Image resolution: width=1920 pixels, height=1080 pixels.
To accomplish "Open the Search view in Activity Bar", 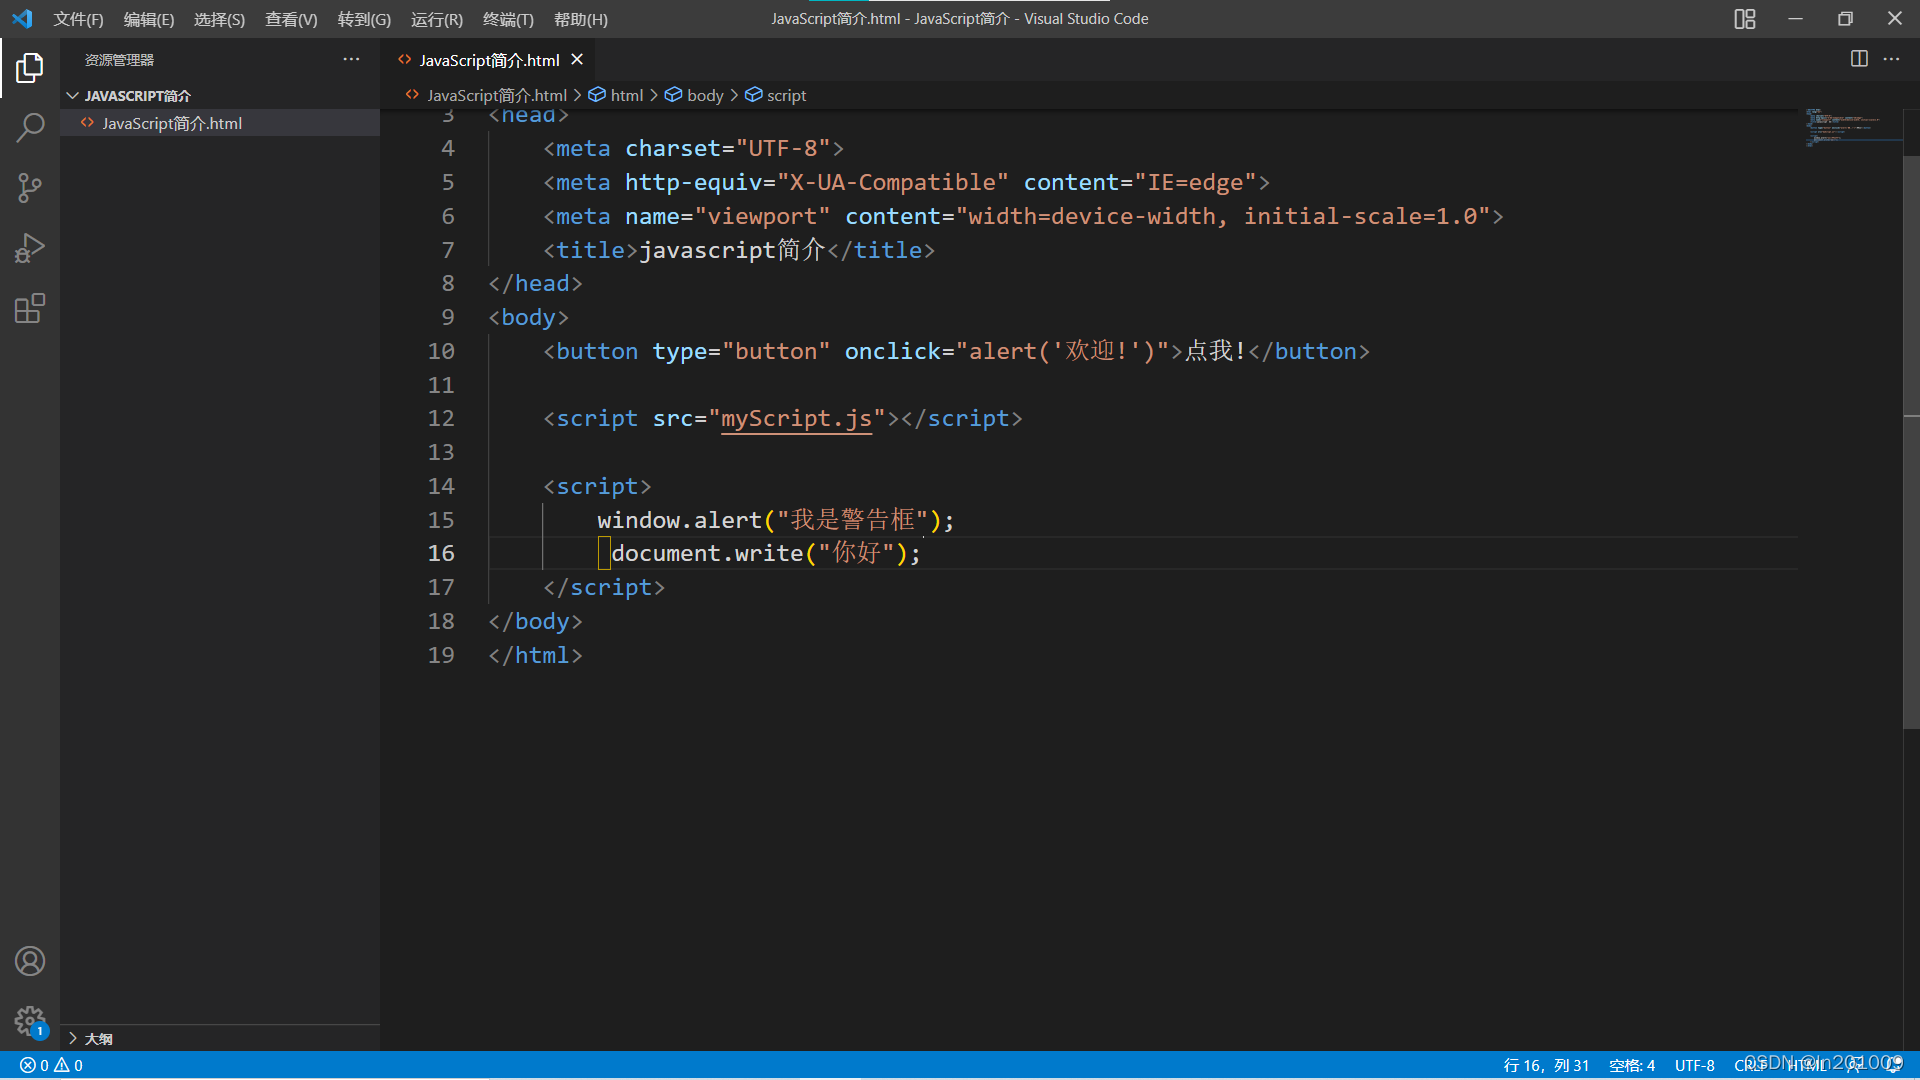I will [30, 128].
